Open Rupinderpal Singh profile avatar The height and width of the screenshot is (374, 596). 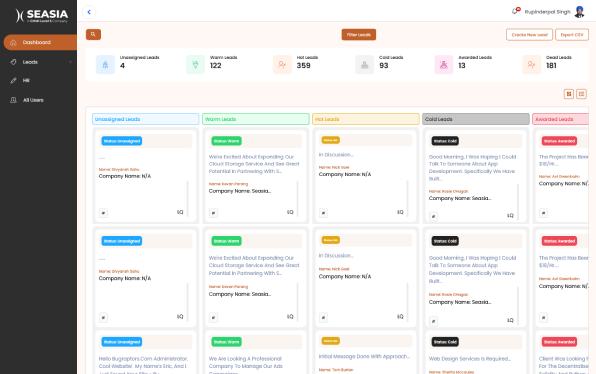click(579, 12)
